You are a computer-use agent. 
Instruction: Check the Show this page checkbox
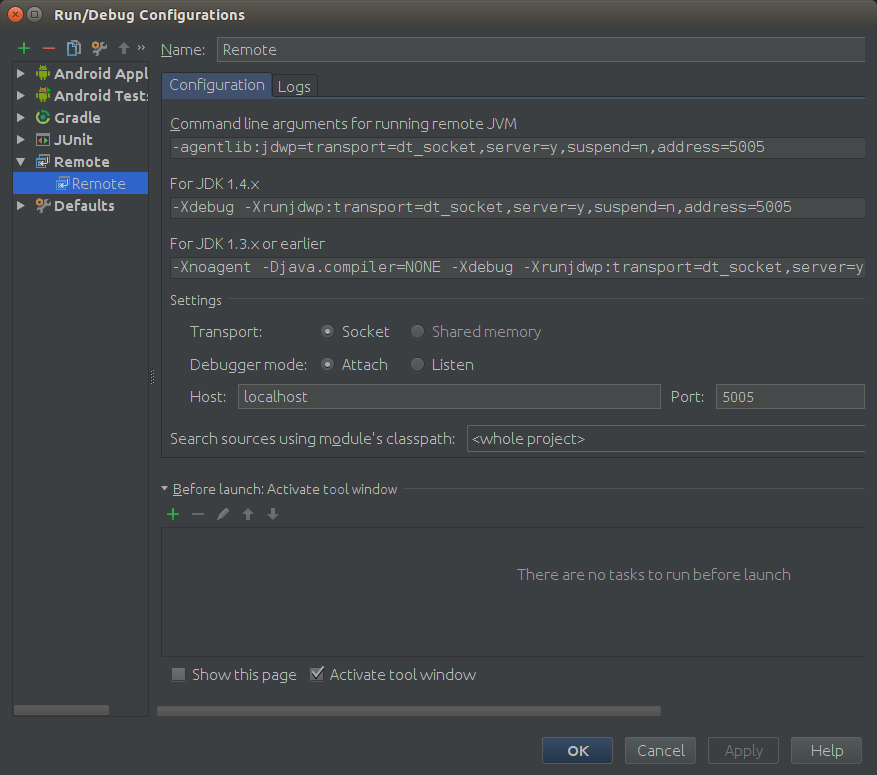pyautogui.click(x=178, y=674)
